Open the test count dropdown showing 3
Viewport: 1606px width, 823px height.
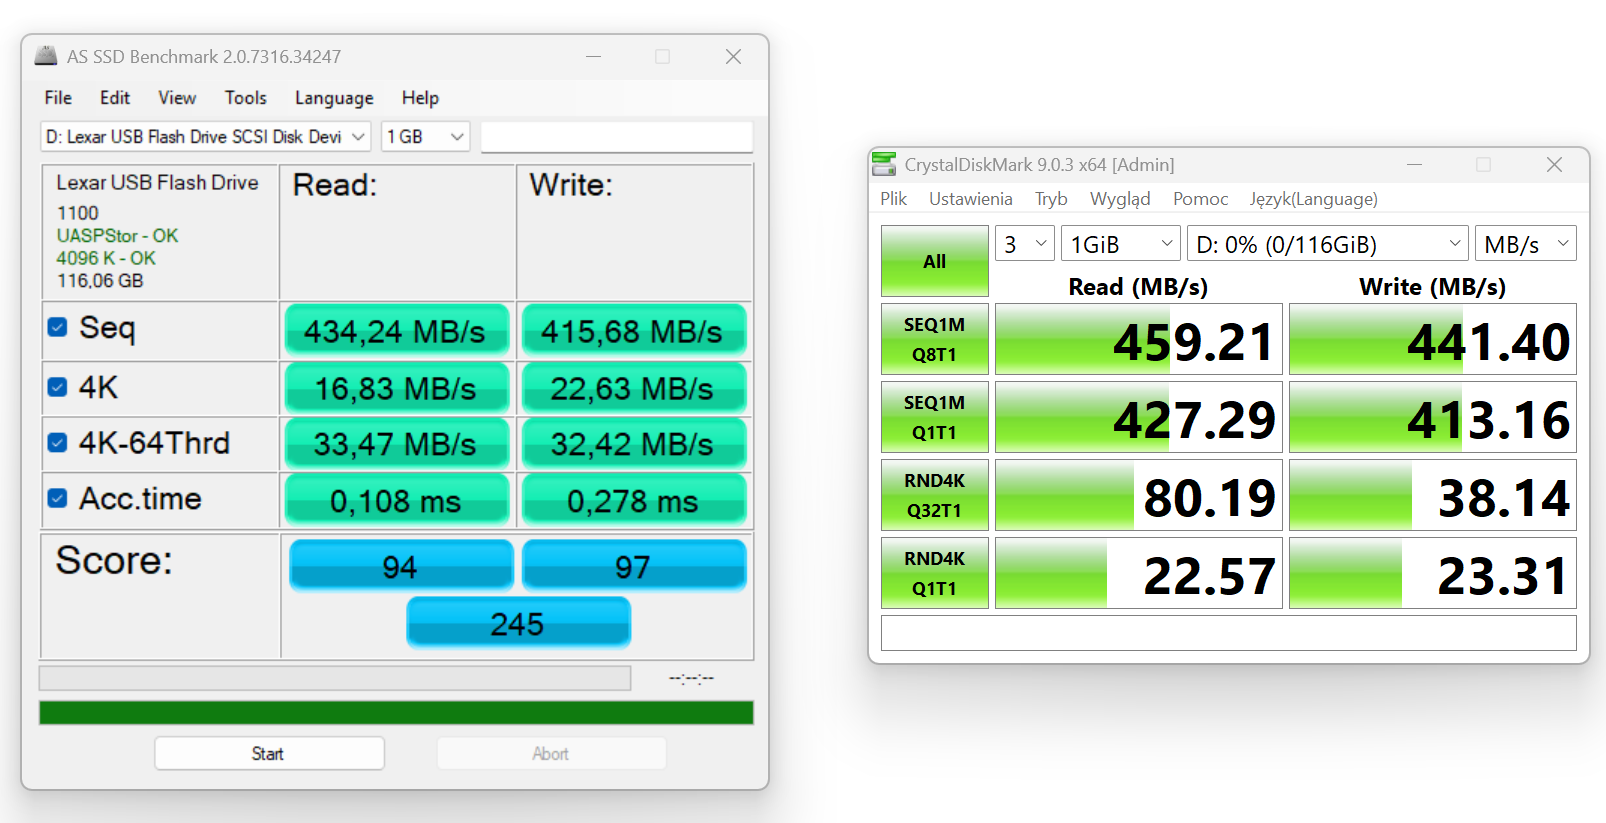coord(1025,244)
